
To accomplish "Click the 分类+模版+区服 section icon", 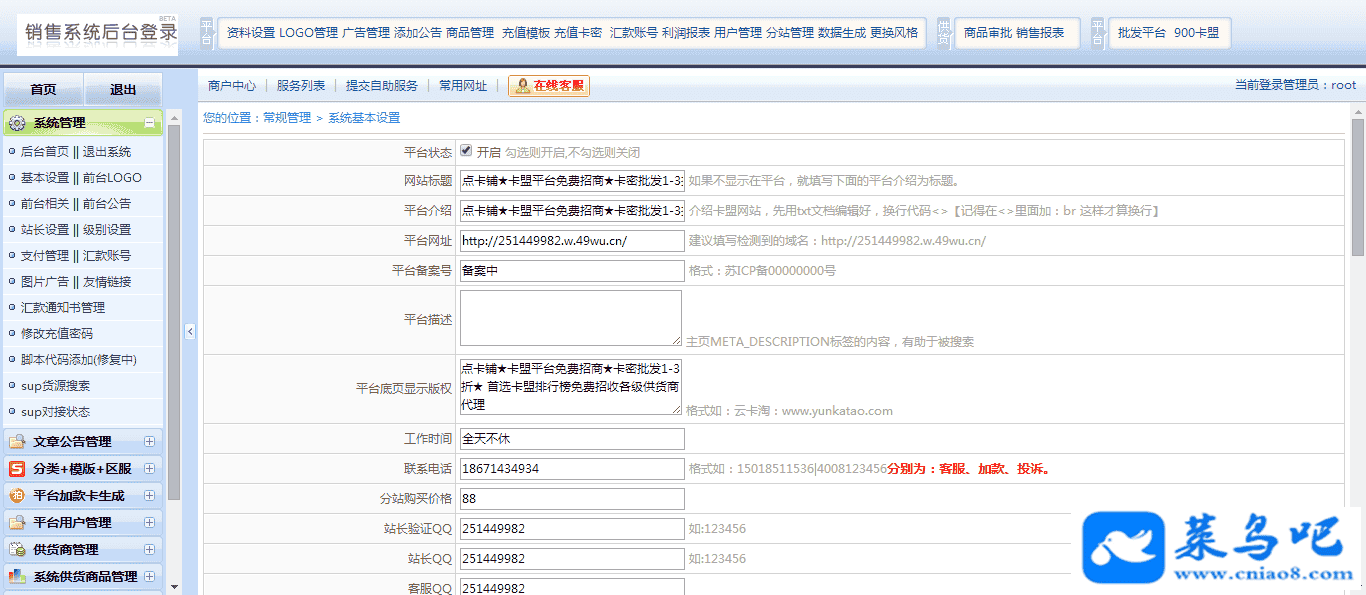I will [17, 469].
